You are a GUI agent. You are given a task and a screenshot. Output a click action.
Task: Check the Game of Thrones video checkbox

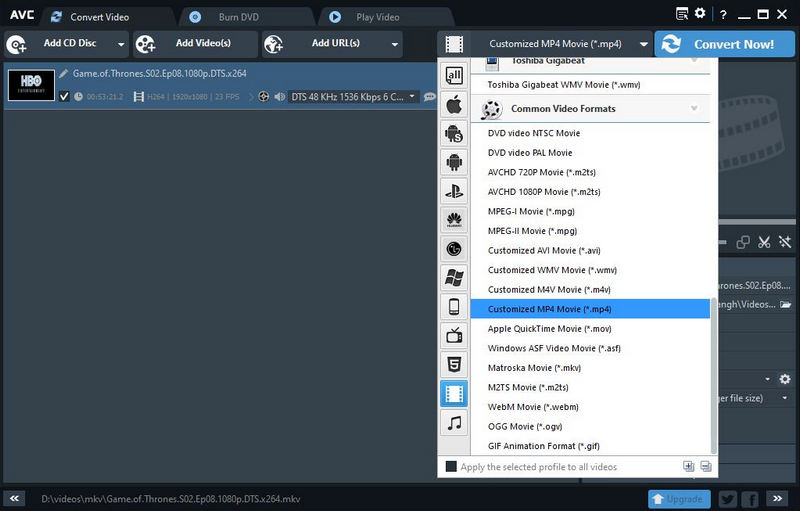coord(65,97)
